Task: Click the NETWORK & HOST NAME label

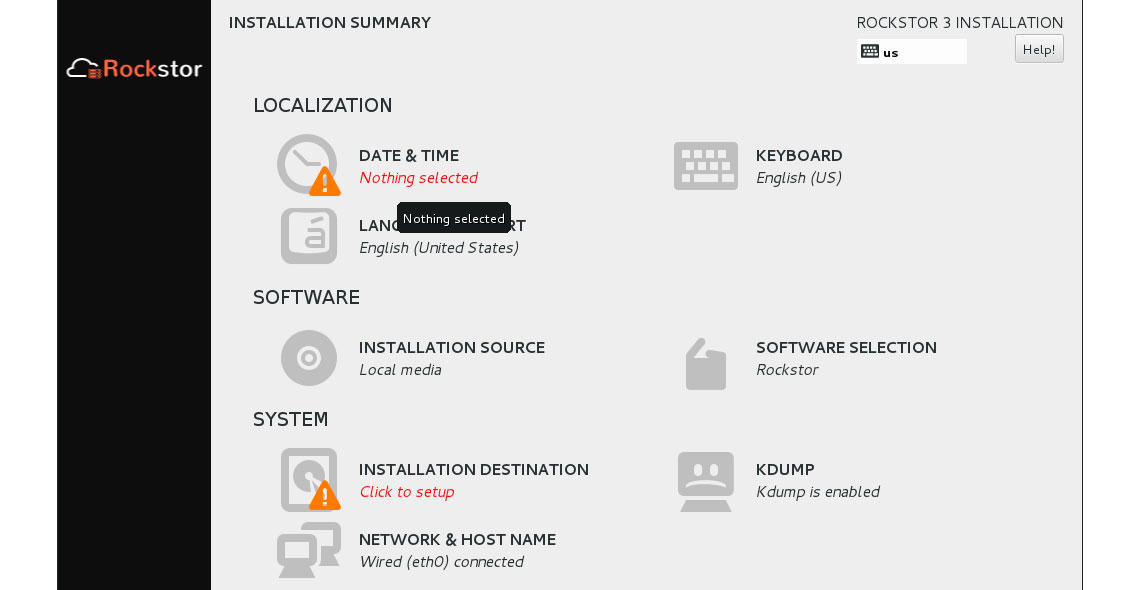Action: [x=457, y=540]
